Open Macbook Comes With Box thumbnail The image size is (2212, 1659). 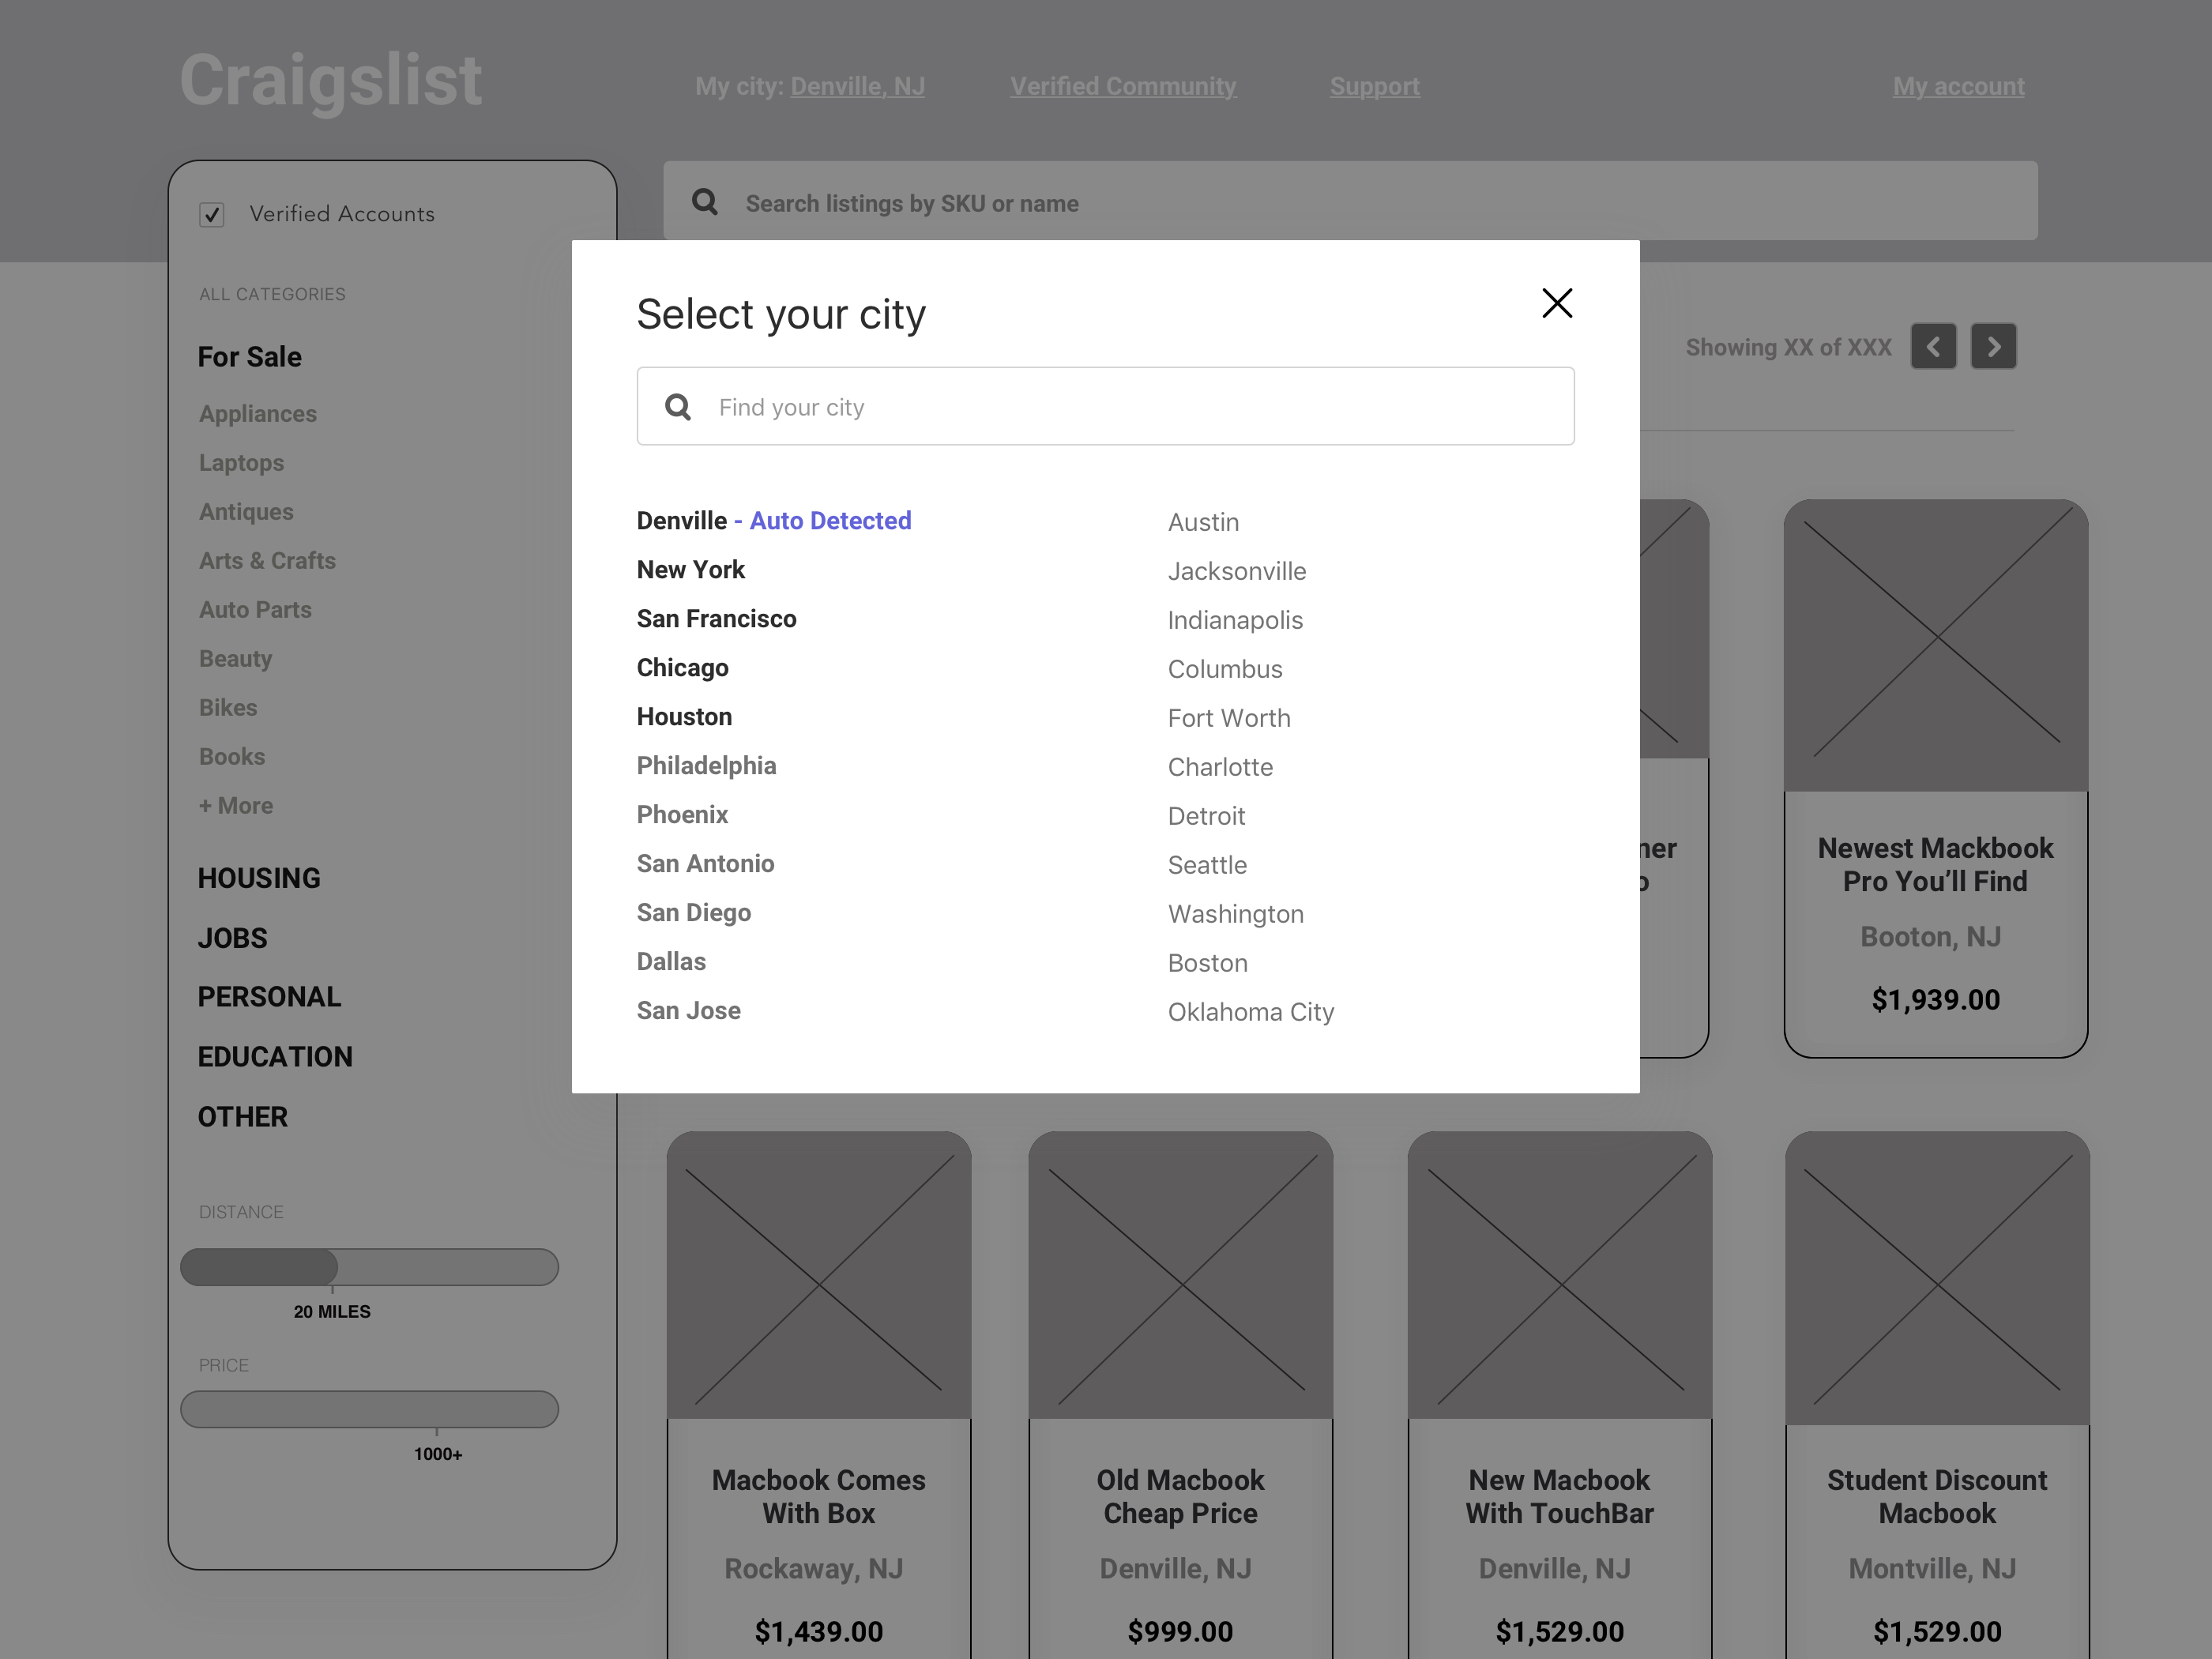tap(819, 1275)
